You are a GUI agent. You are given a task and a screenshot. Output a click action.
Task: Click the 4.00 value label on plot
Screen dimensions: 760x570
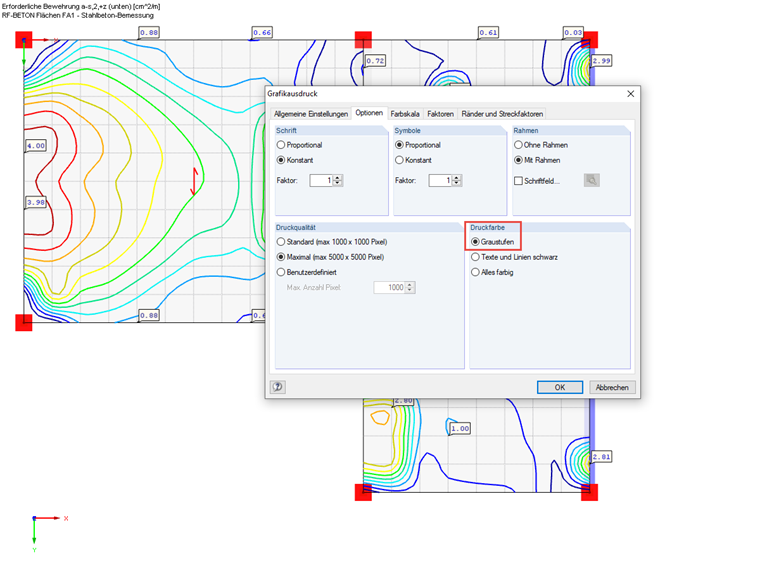tap(36, 145)
